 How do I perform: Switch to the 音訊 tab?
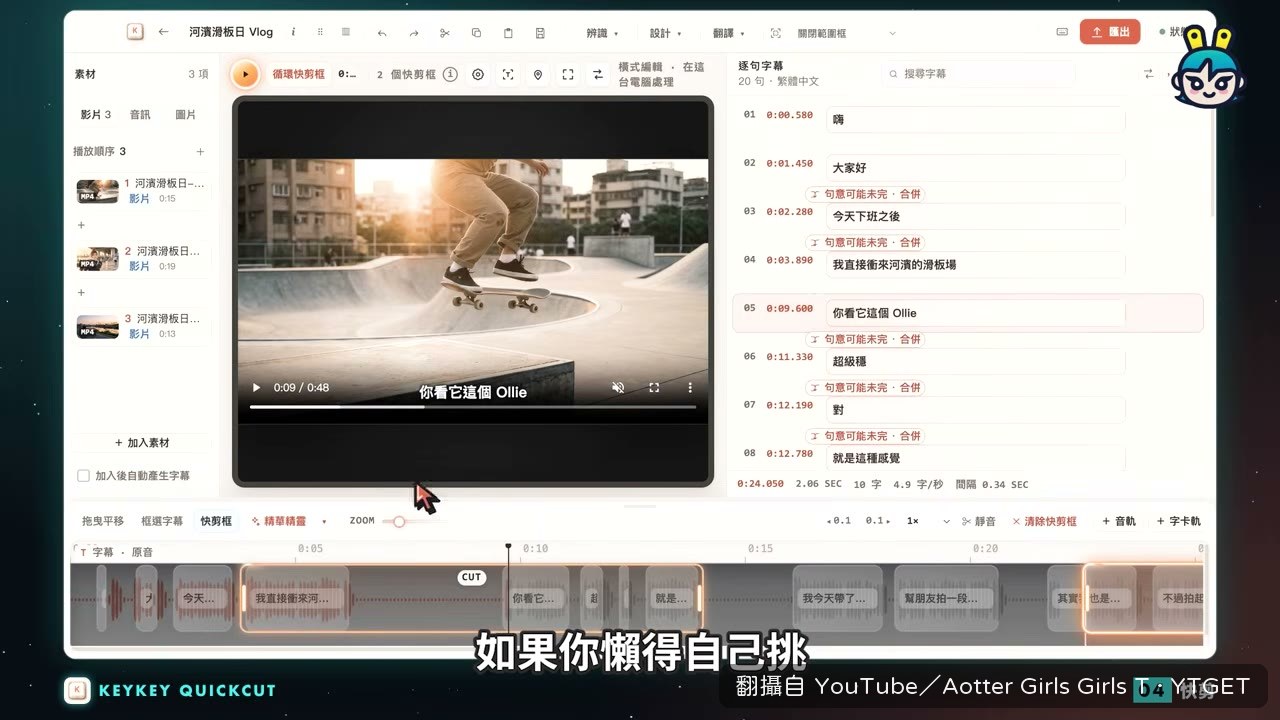click(x=140, y=115)
